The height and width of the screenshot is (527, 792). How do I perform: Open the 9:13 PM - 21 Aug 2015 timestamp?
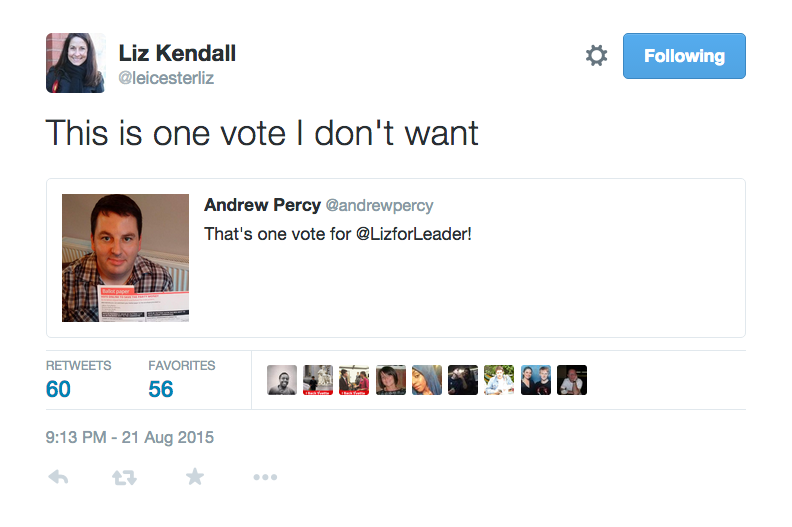tap(130, 437)
